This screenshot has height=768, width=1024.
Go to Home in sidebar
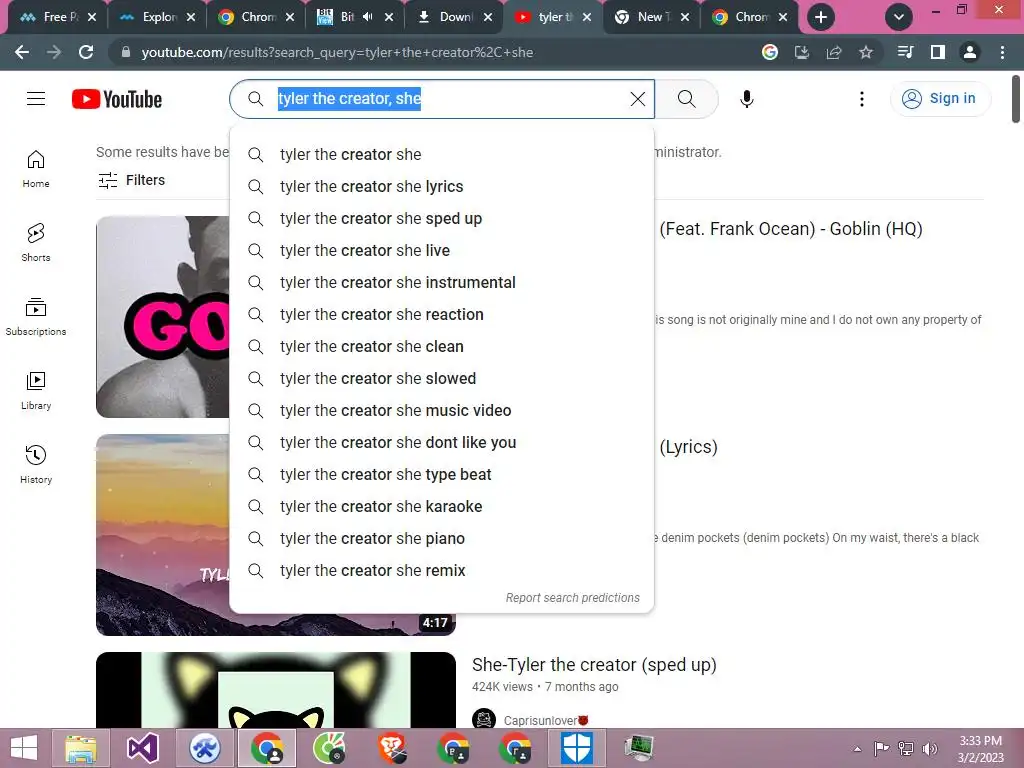(36, 169)
